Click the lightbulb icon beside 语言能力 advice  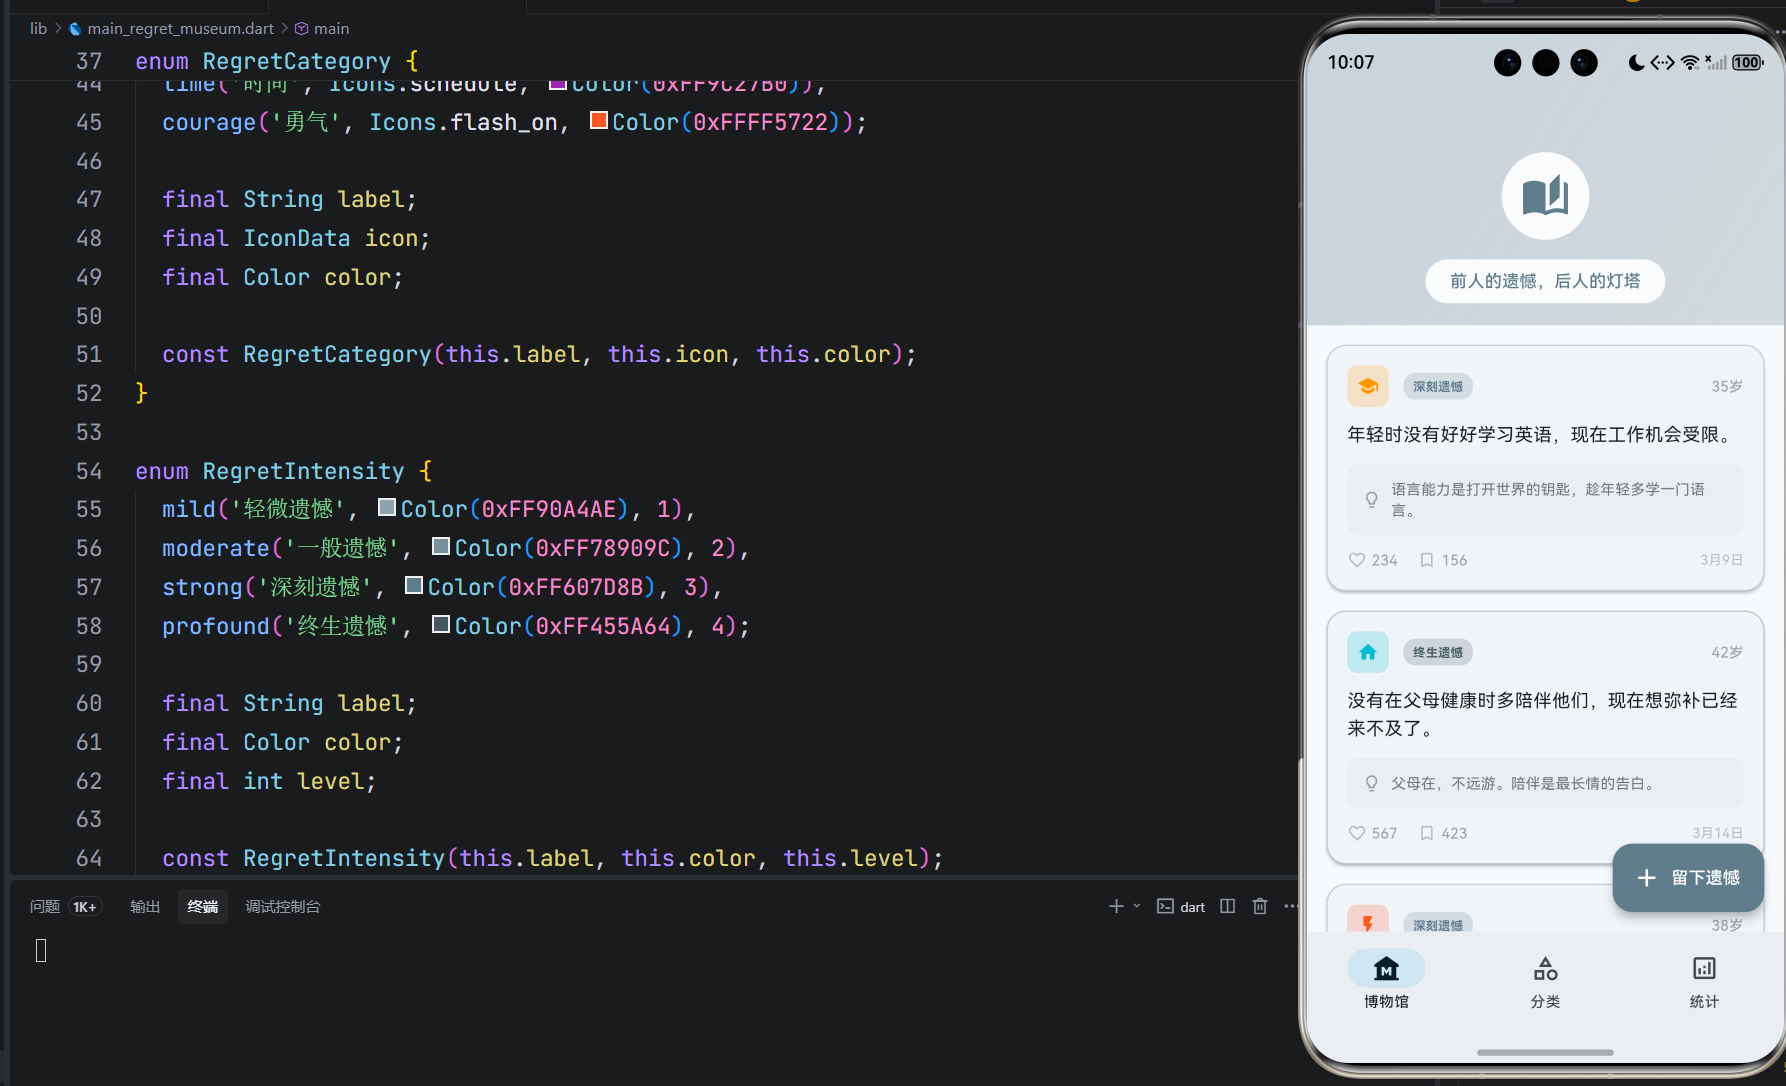click(x=1371, y=500)
